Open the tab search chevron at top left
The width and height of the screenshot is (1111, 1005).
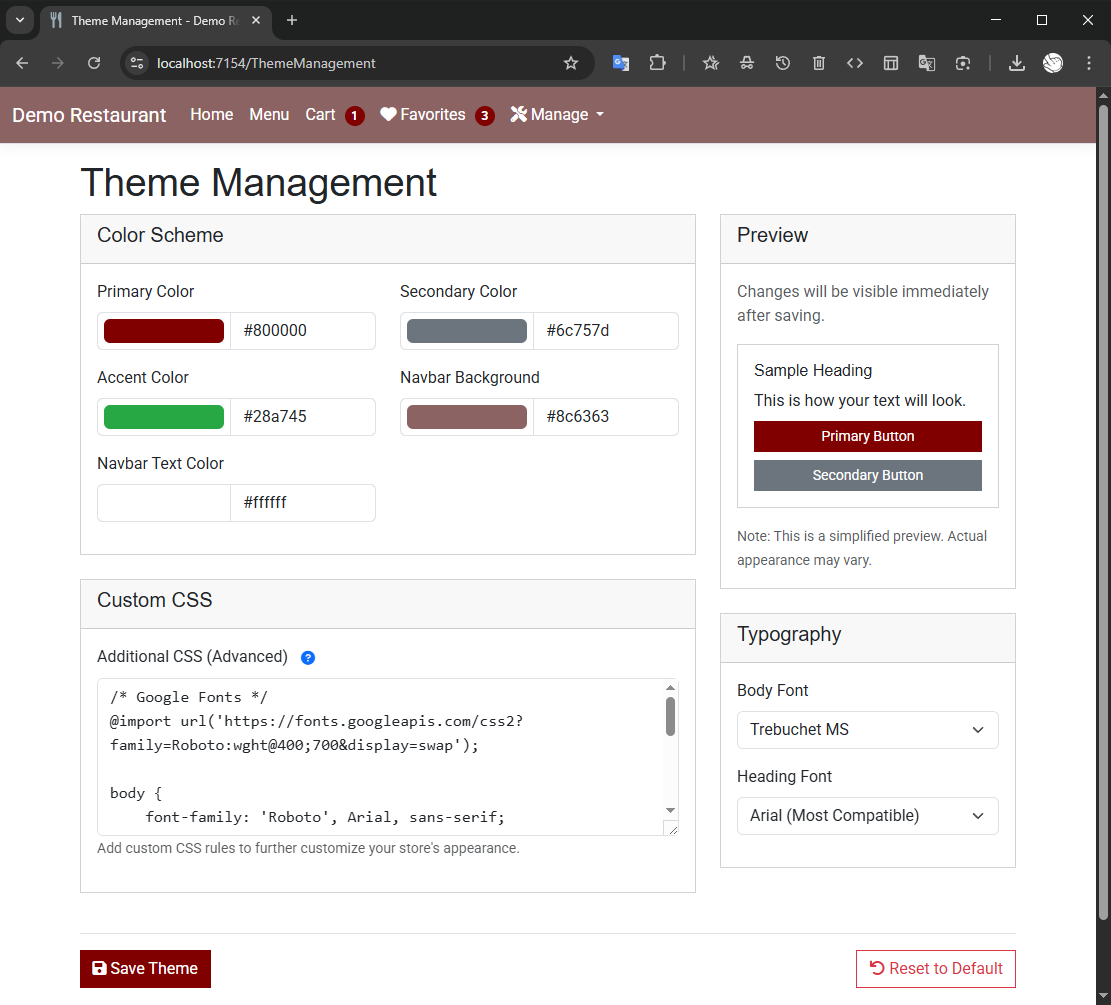[x=20, y=21]
